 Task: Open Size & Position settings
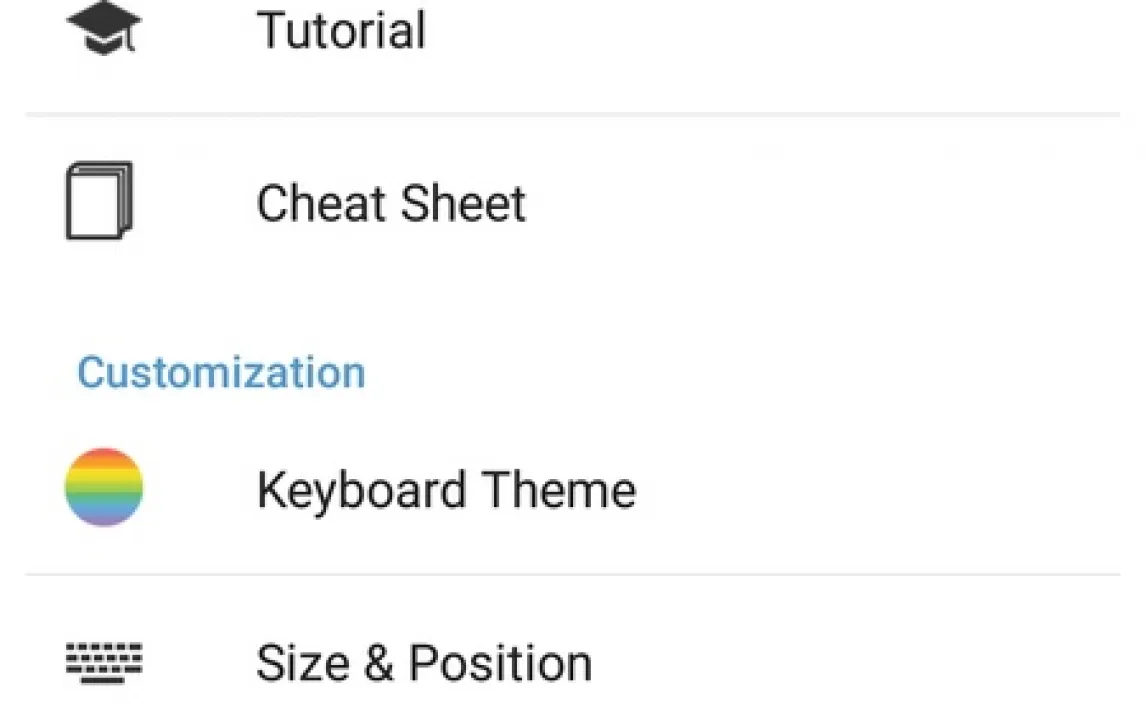[424, 663]
